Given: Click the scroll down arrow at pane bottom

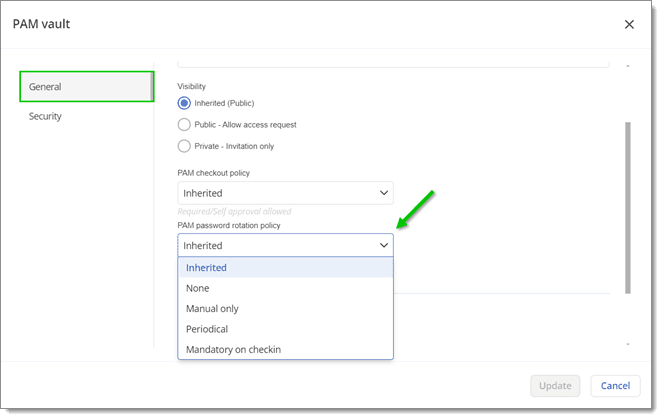Looking at the screenshot, I should (628, 344).
